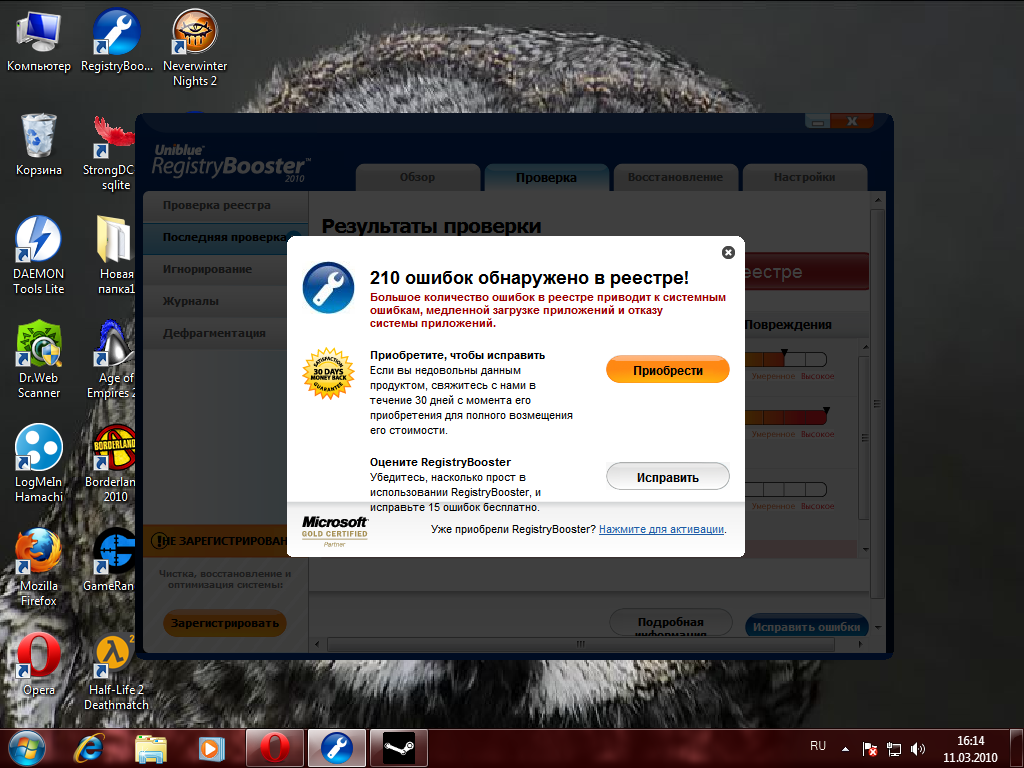
Task: Click the Исправить button in the popup
Action: point(667,477)
